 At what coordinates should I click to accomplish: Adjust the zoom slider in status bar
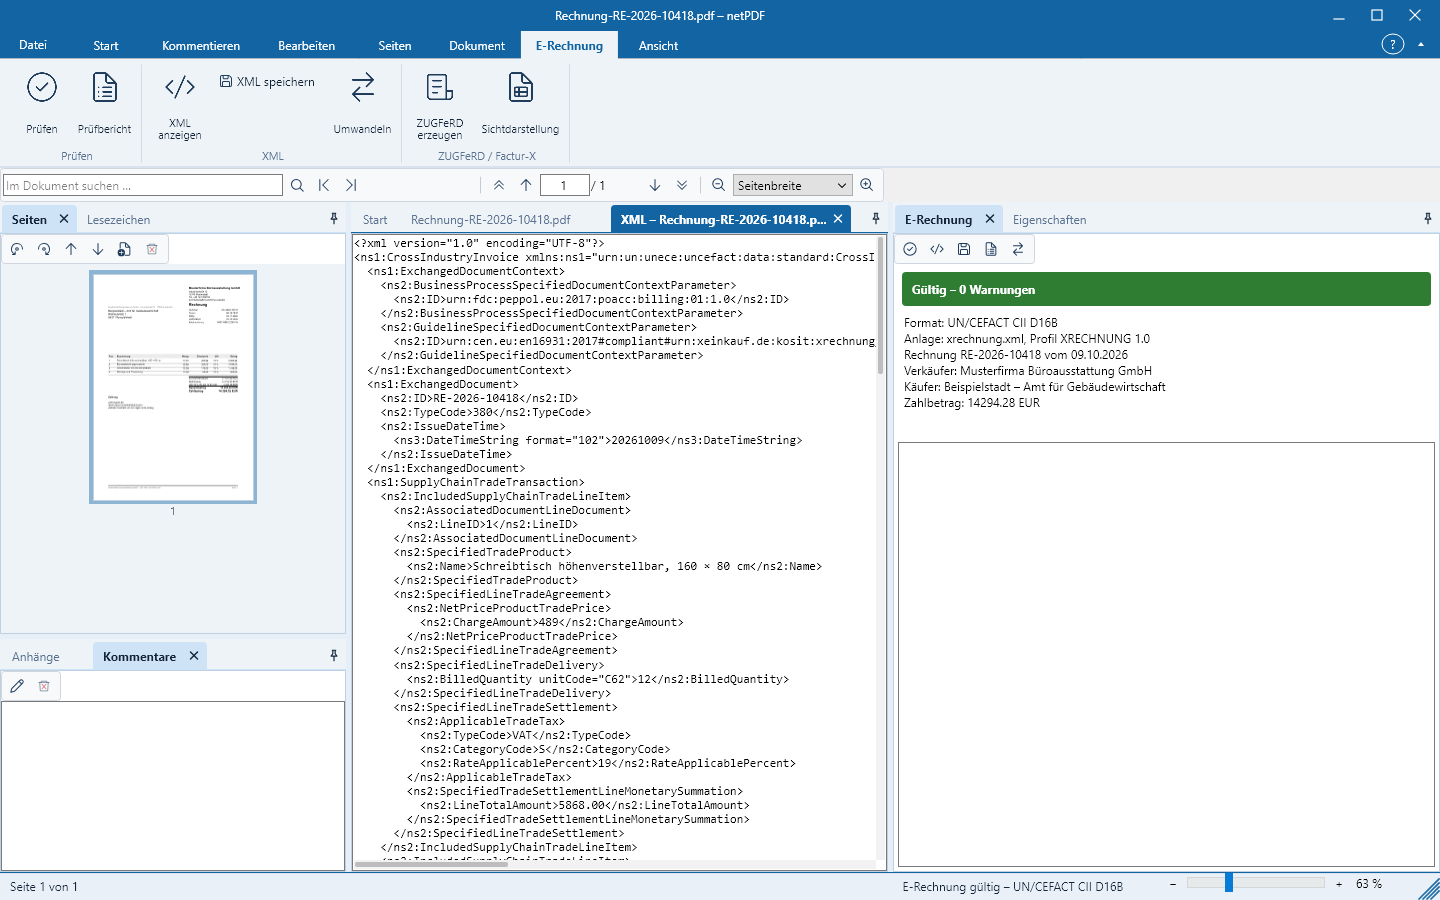coord(1229,883)
